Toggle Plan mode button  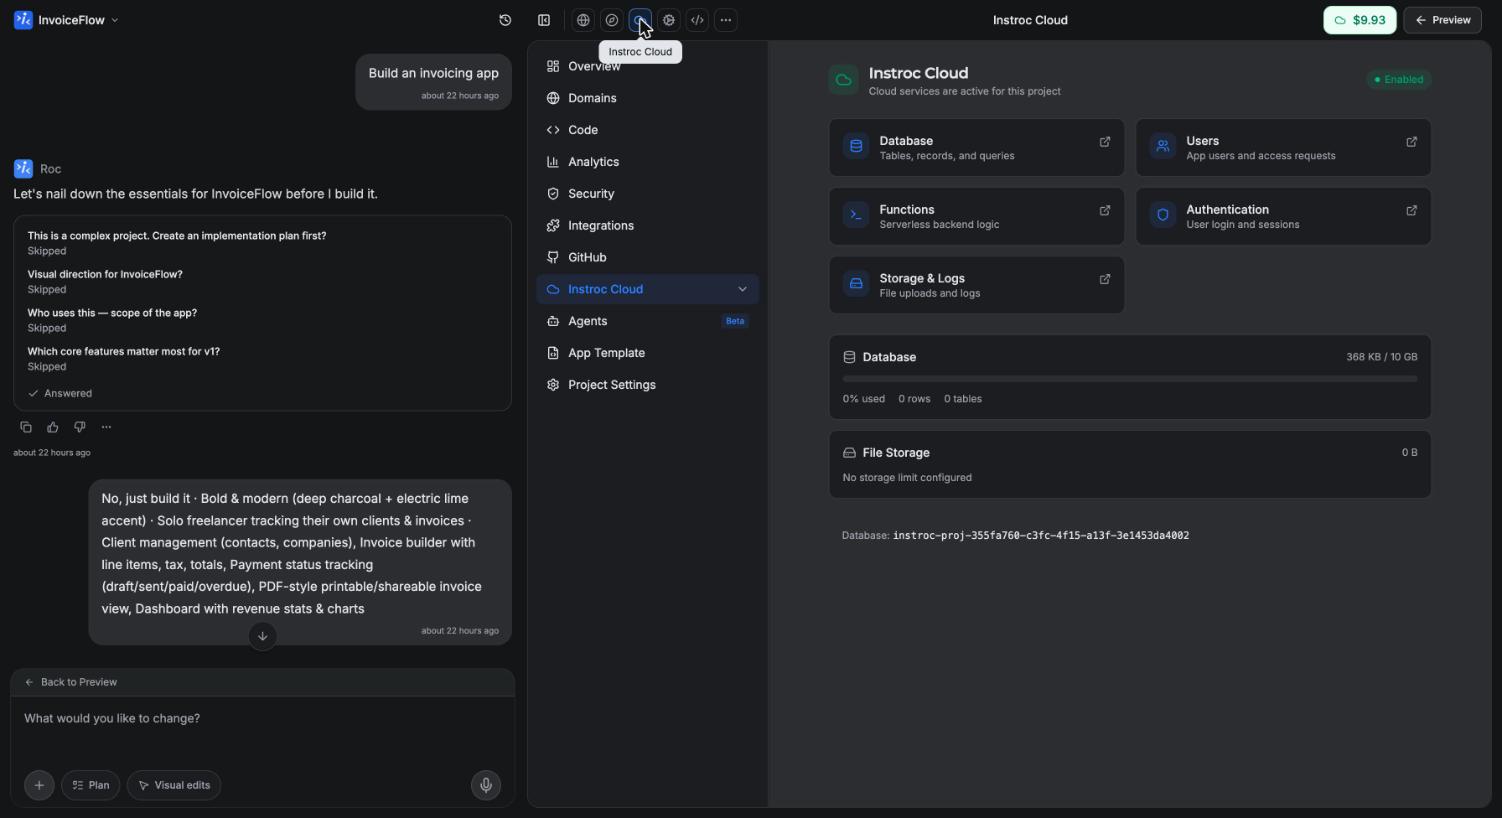click(91, 785)
